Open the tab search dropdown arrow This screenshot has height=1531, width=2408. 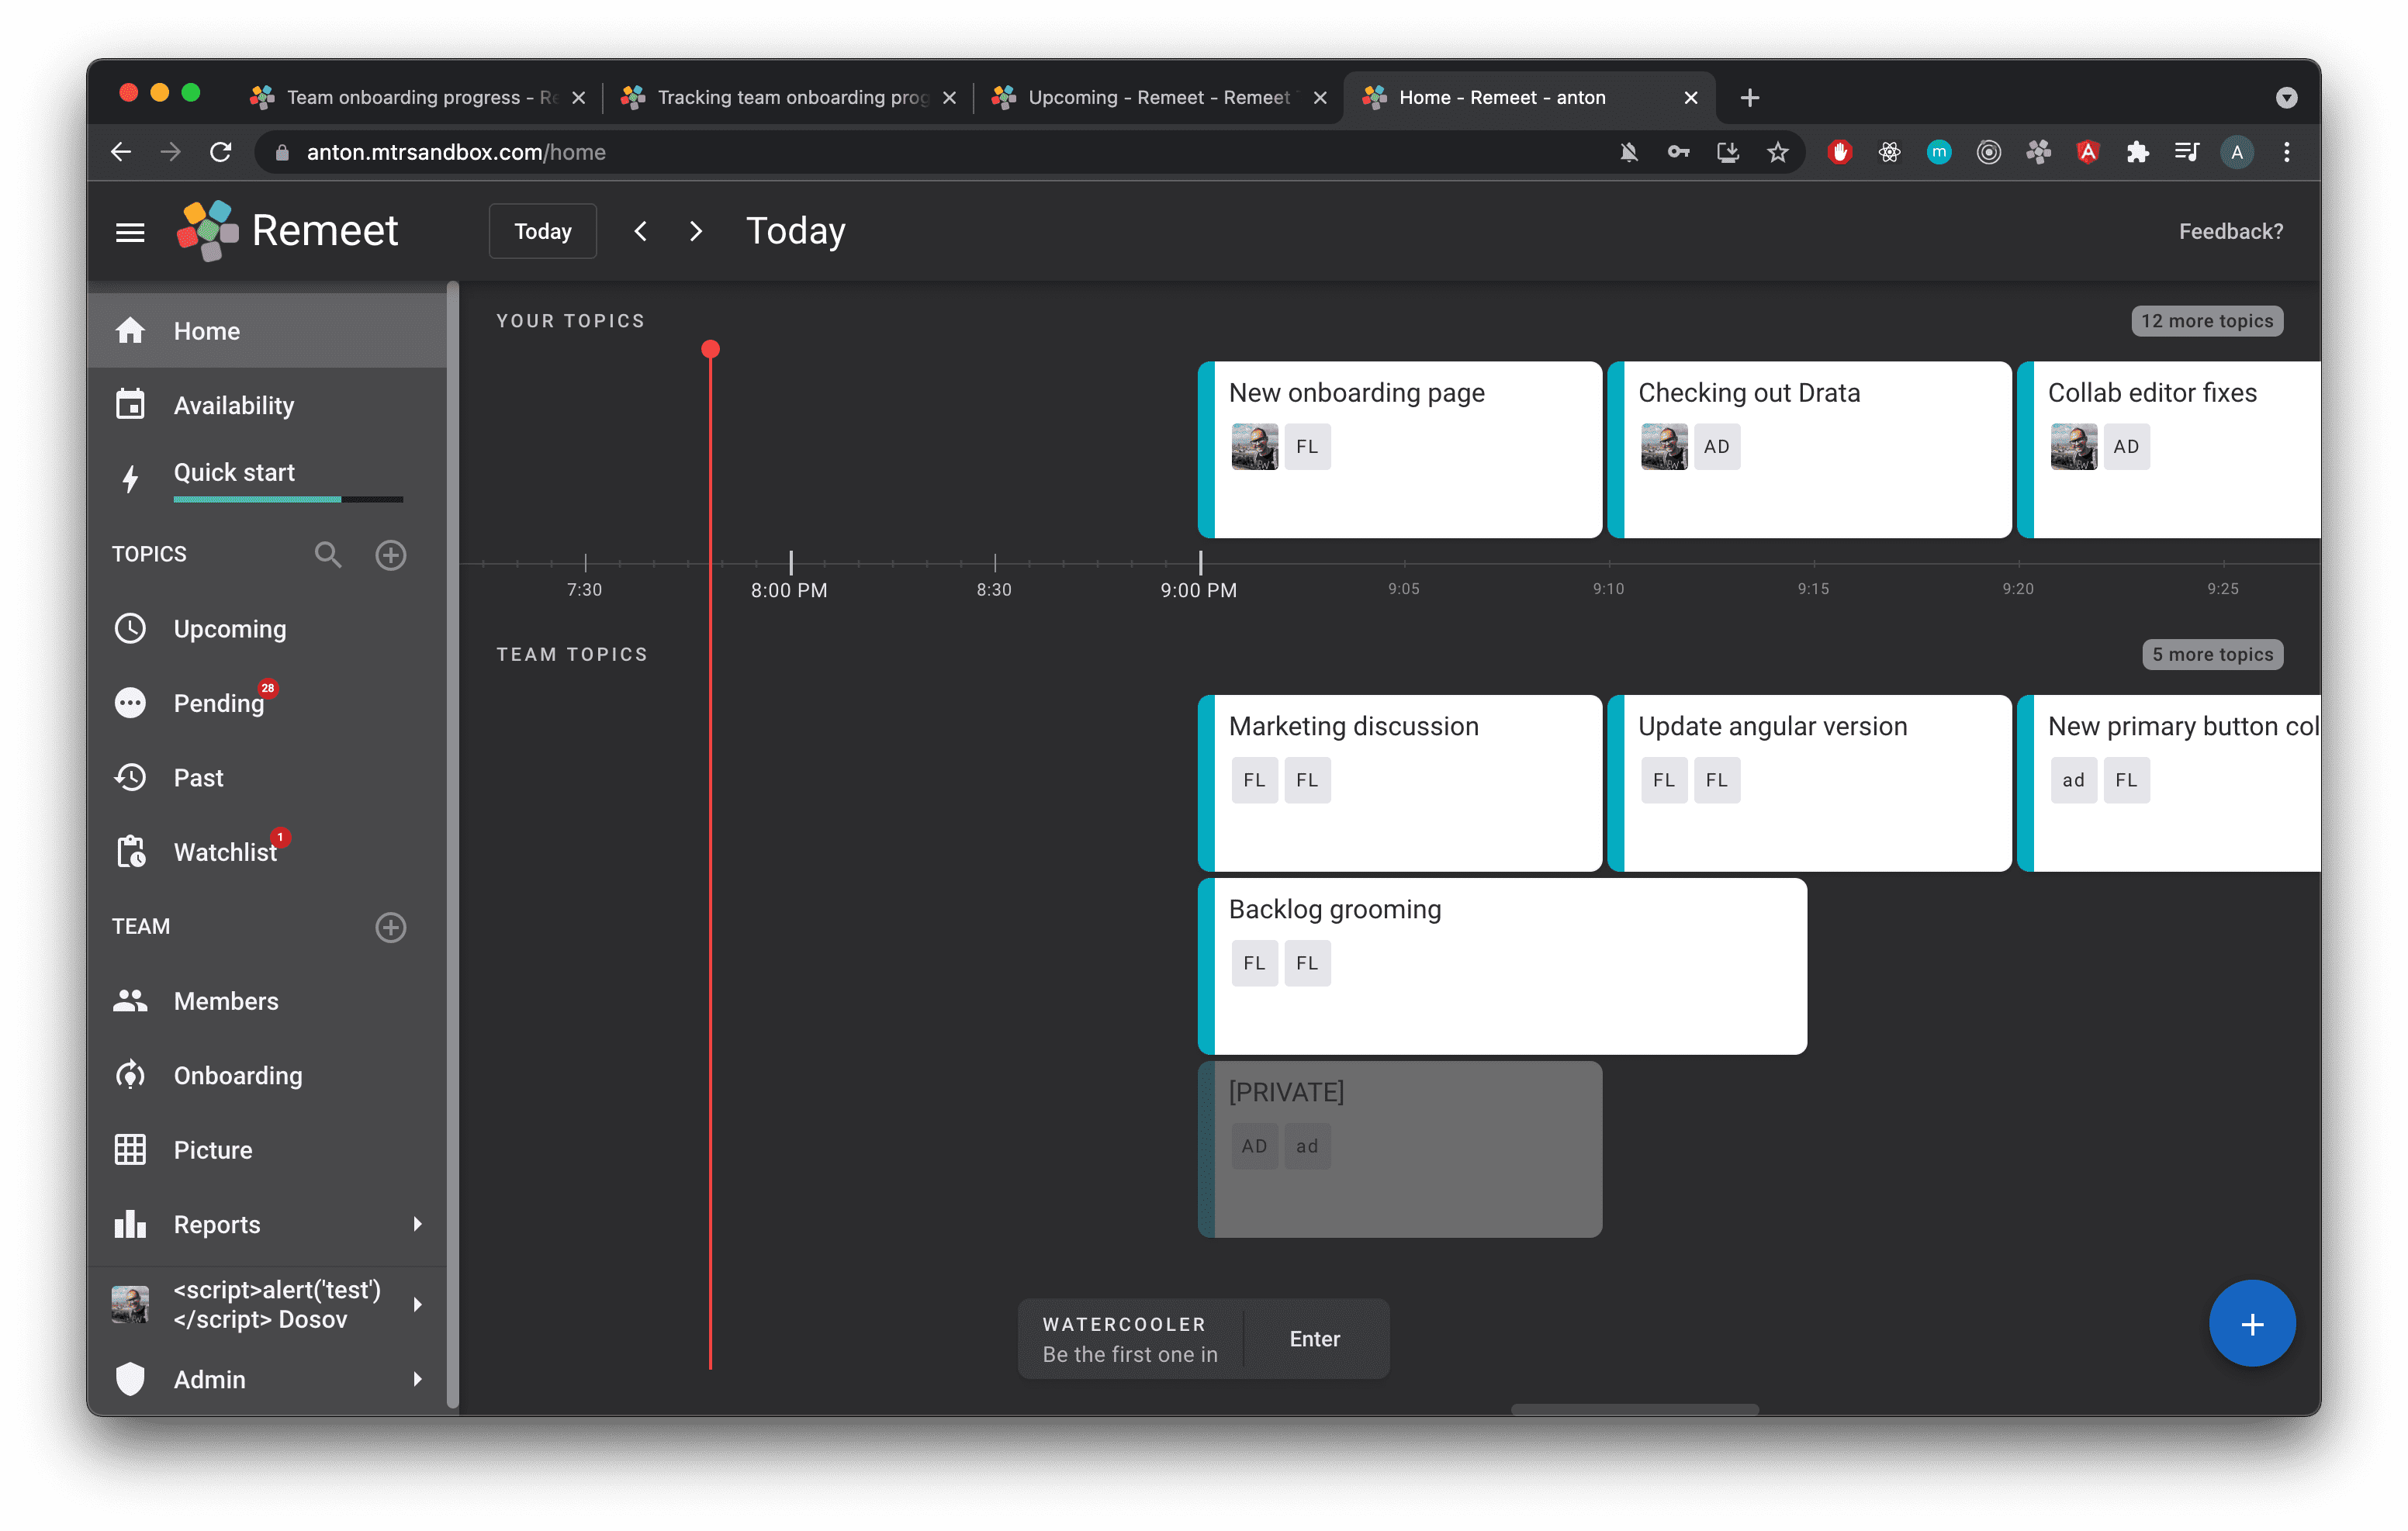point(2286,97)
